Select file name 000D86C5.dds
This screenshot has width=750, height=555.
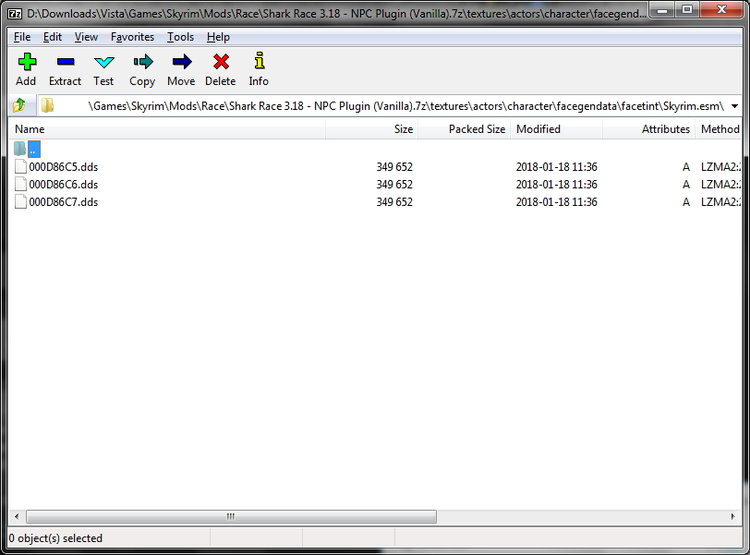pyautogui.click(x=63, y=167)
